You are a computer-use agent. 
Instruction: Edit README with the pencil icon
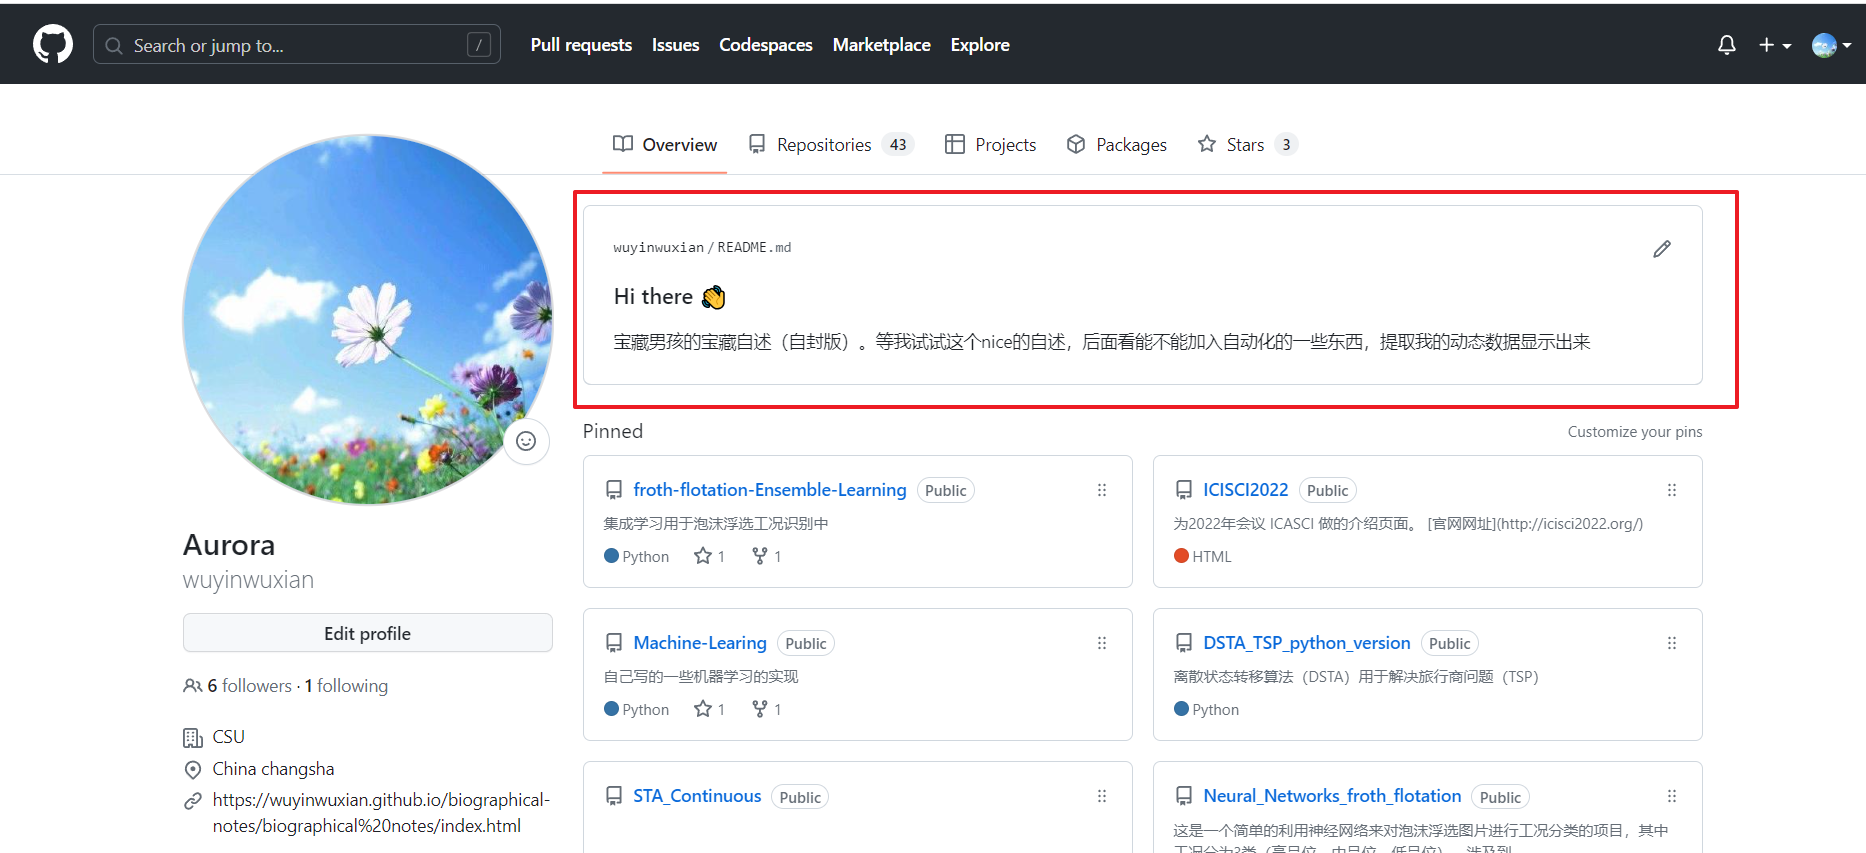[x=1662, y=249]
